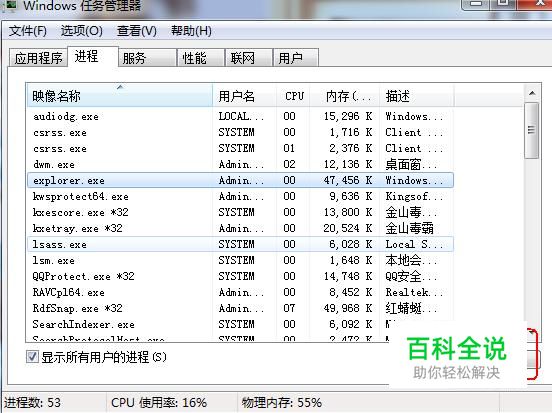The image size is (552, 413).
Task: Select the kwsprotect64.exe process
Action: pyautogui.click(x=240, y=196)
